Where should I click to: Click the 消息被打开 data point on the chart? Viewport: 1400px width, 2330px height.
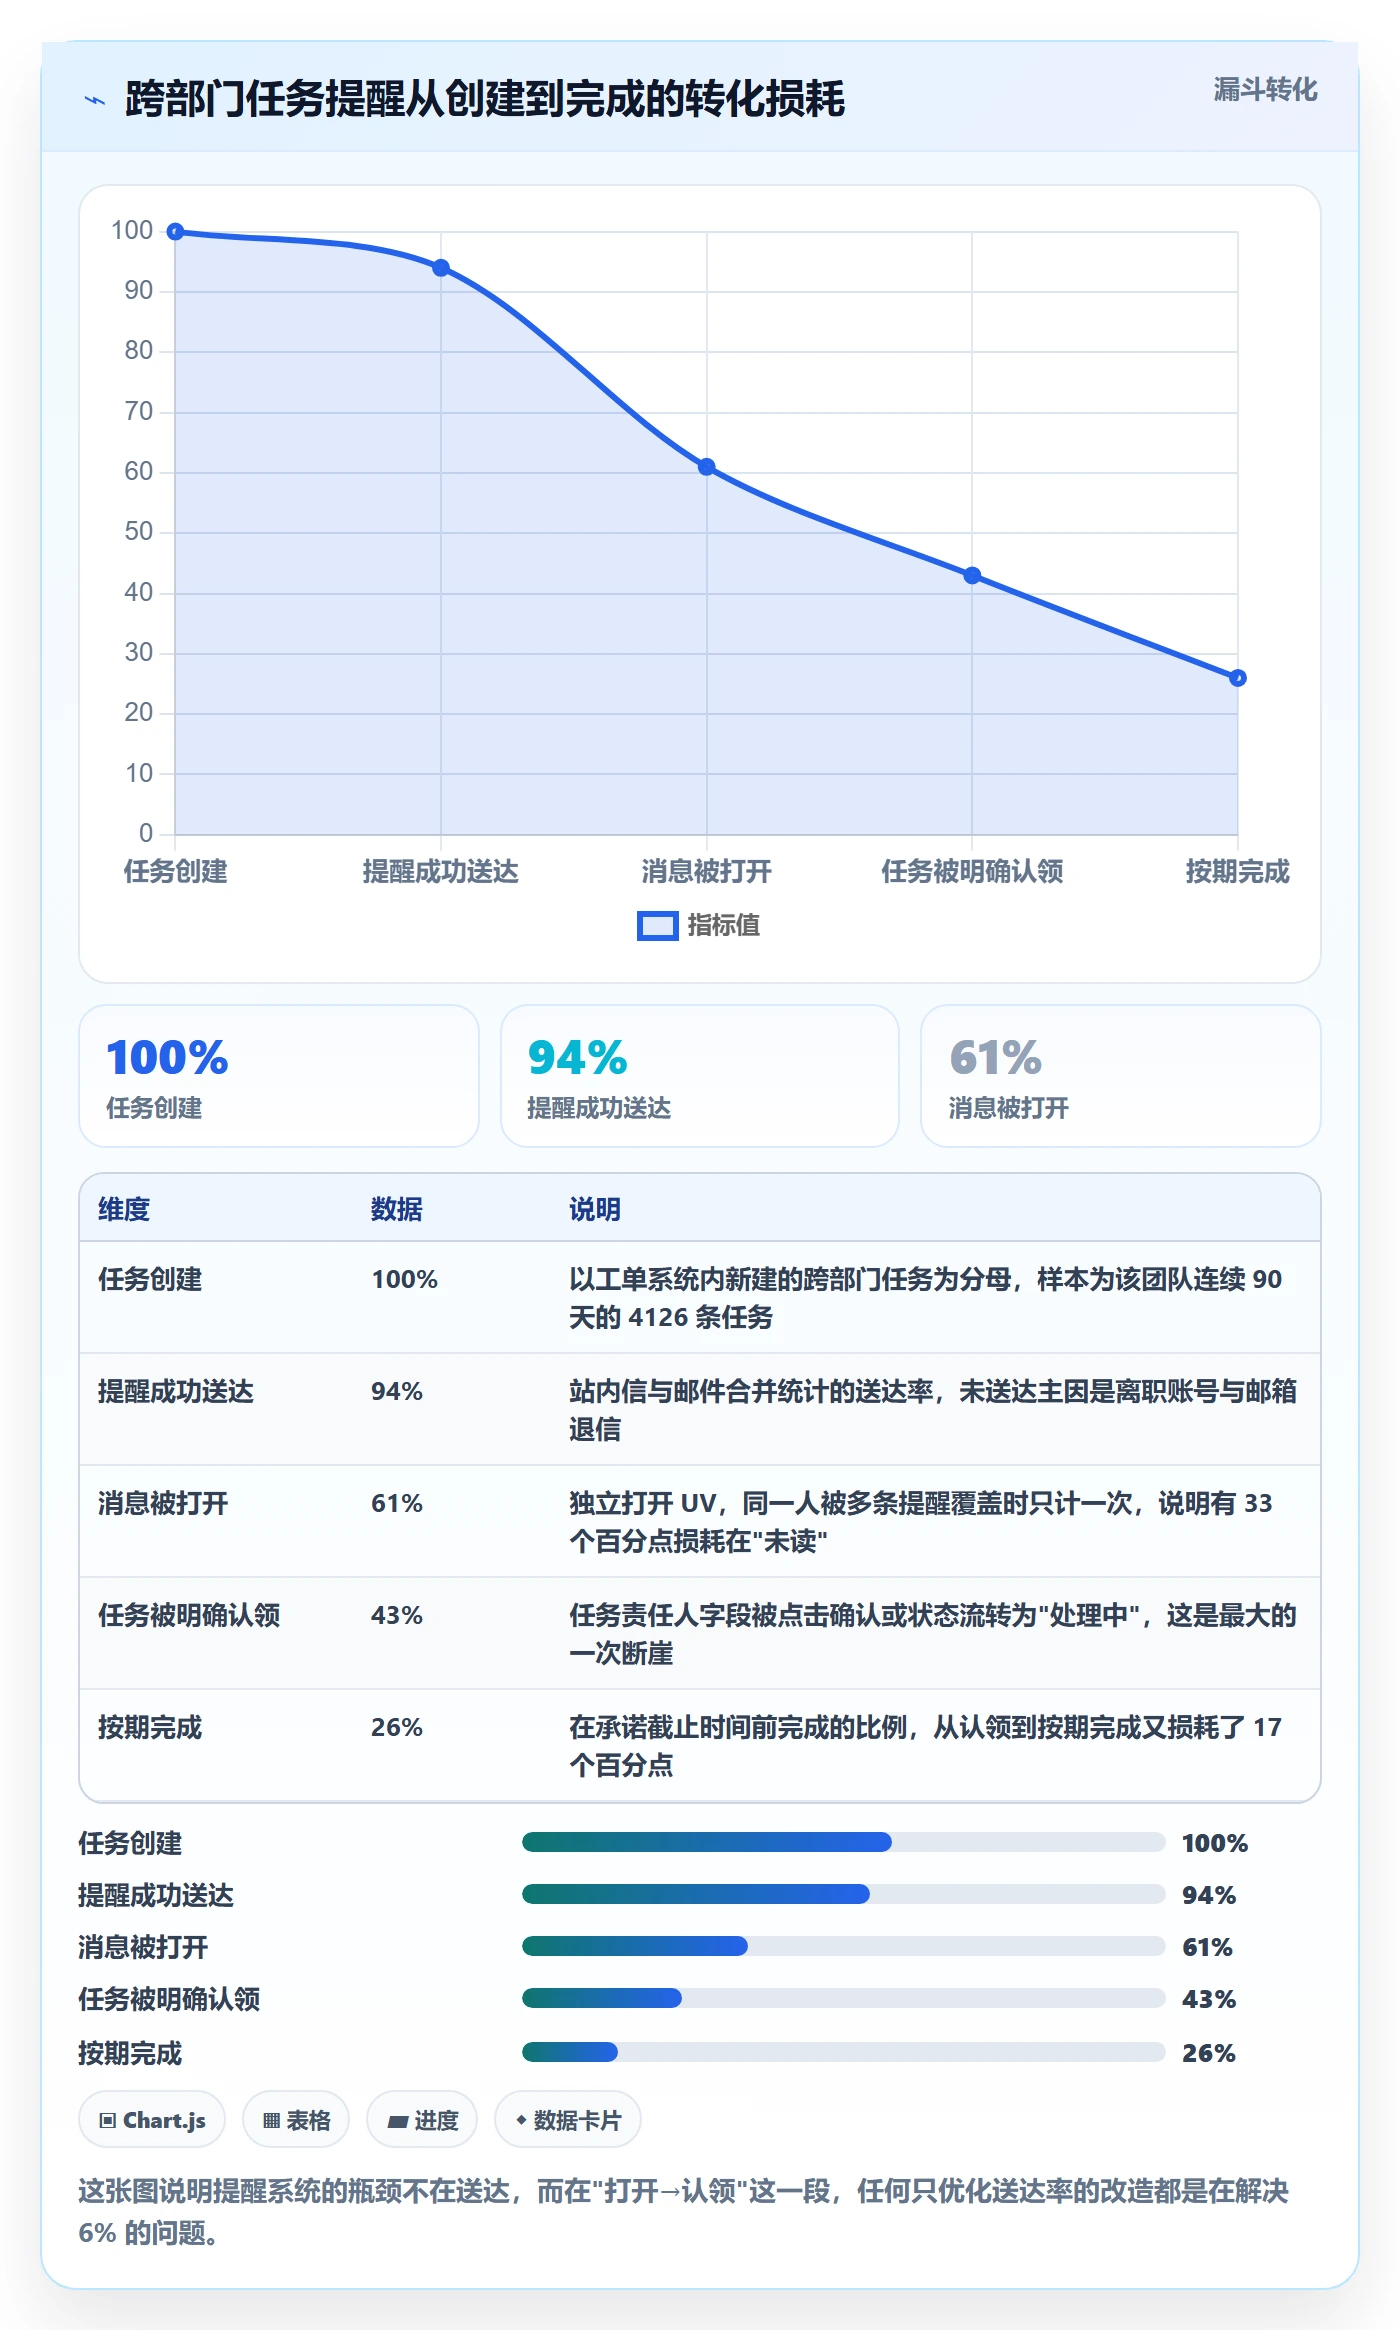pos(707,467)
